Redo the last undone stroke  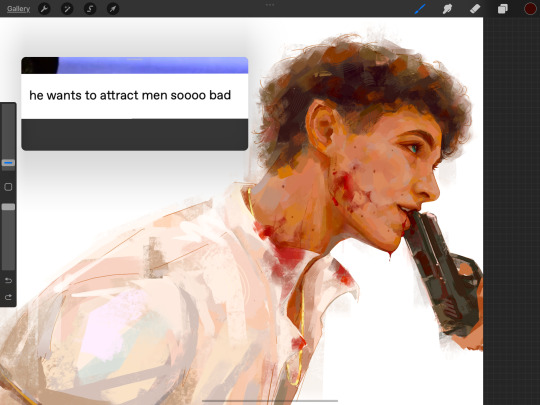8,297
